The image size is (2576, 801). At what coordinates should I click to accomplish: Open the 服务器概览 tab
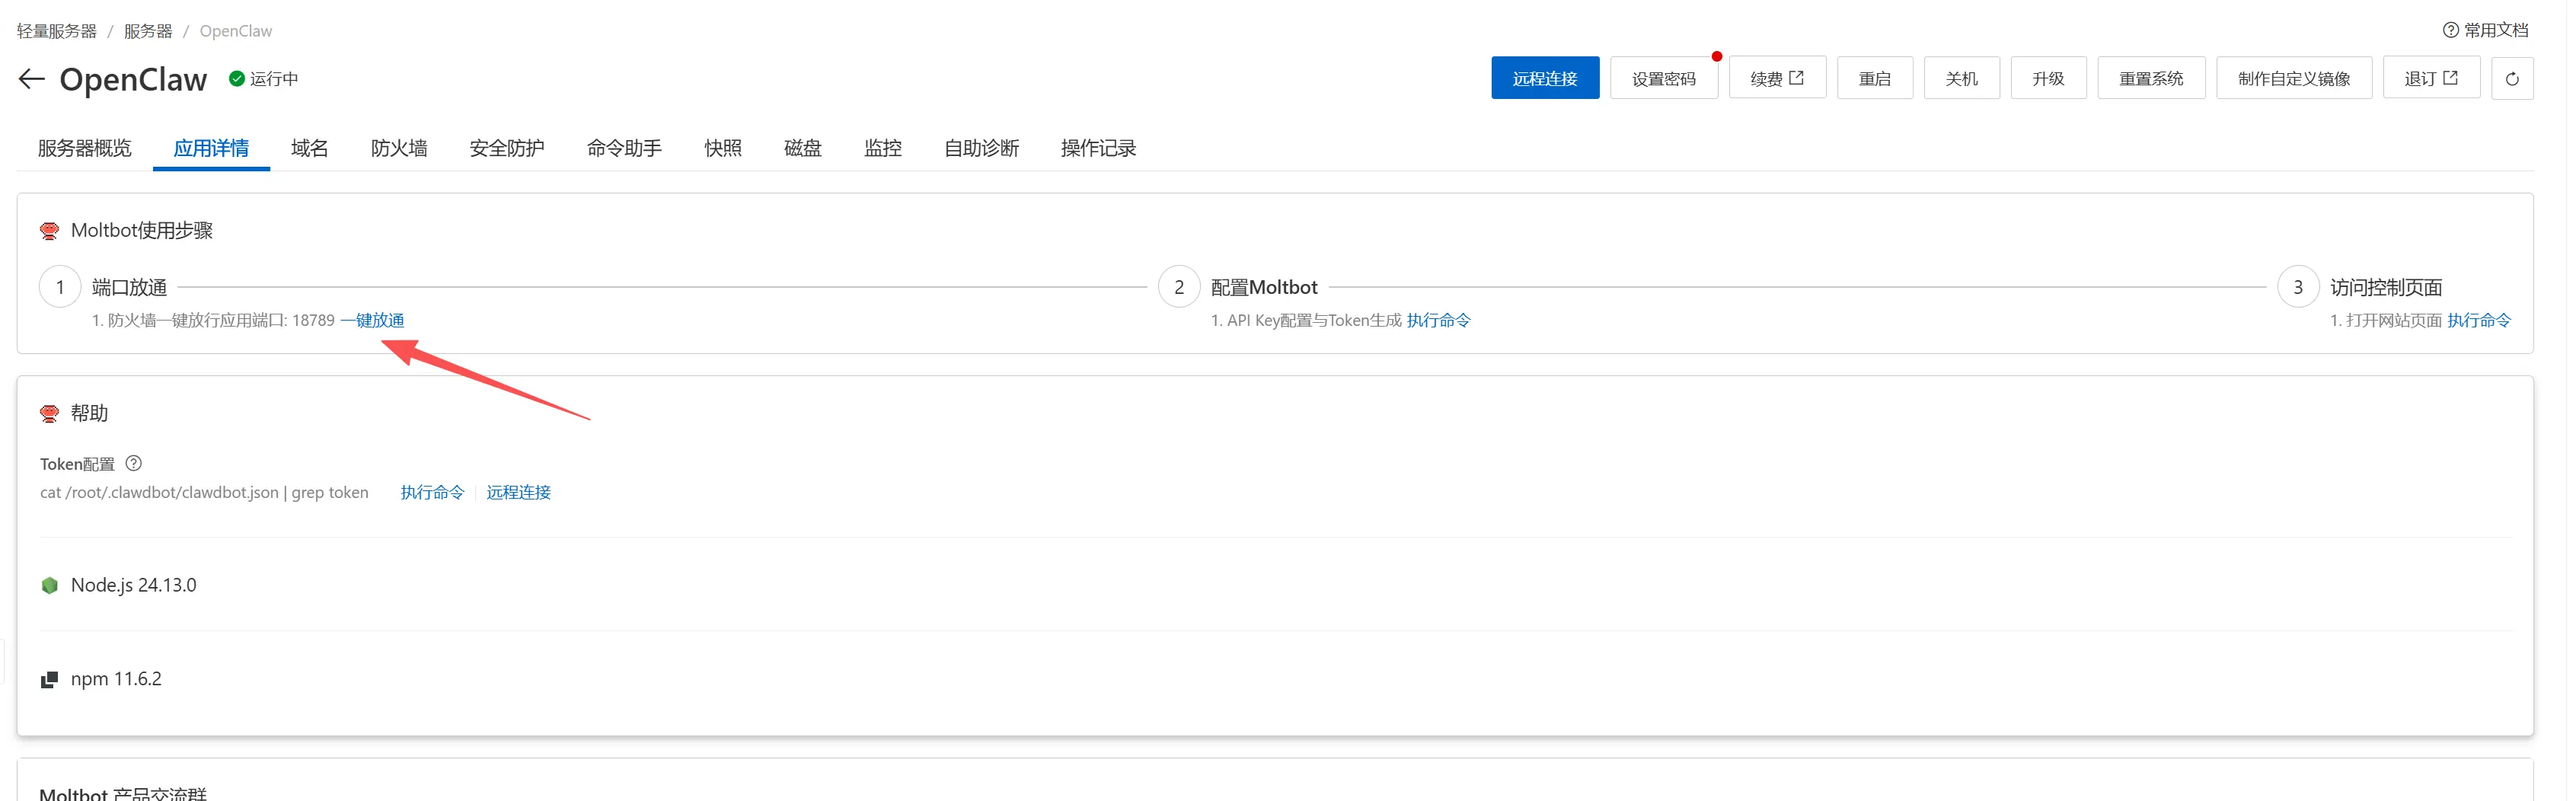click(x=84, y=148)
